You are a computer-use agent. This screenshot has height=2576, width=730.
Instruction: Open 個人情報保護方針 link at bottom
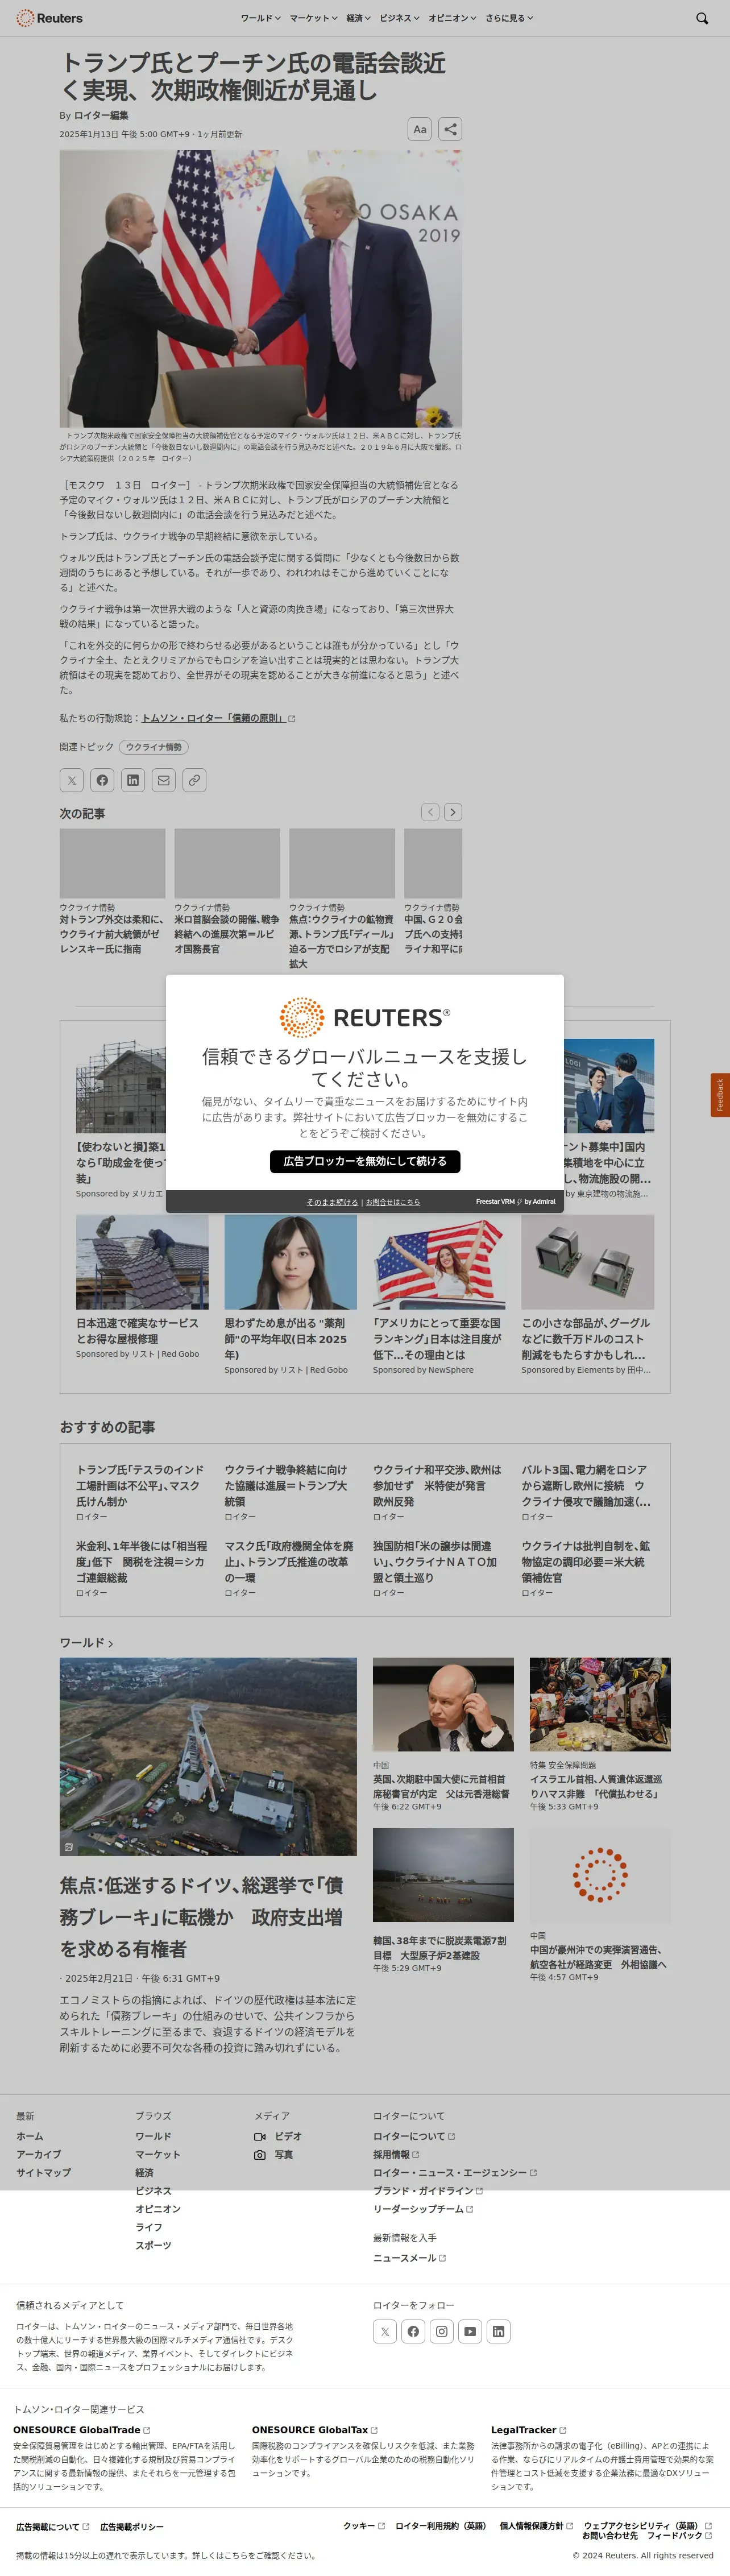pyautogui.click(x=536, y=2526)
